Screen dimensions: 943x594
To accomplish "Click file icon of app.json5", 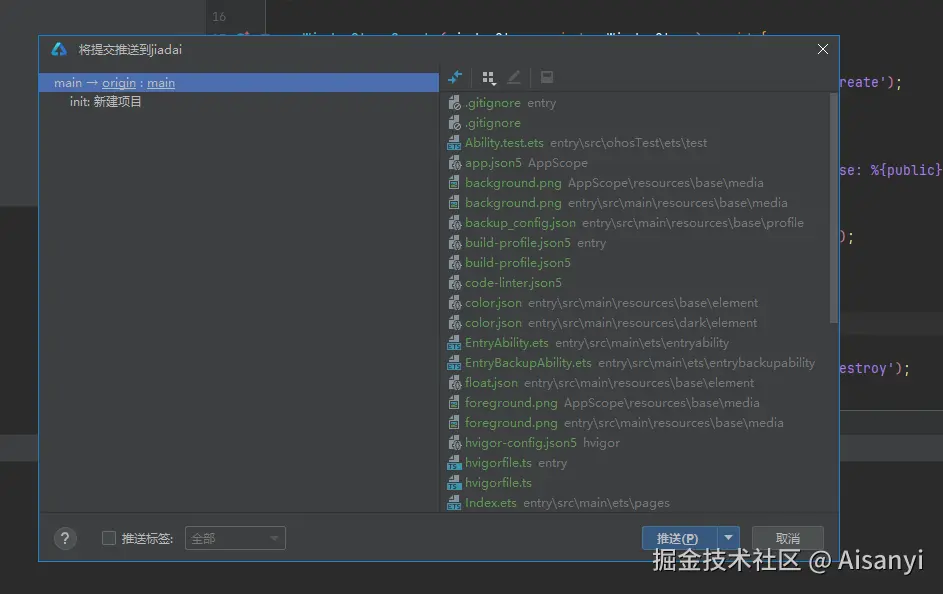I will click(455, 163).
